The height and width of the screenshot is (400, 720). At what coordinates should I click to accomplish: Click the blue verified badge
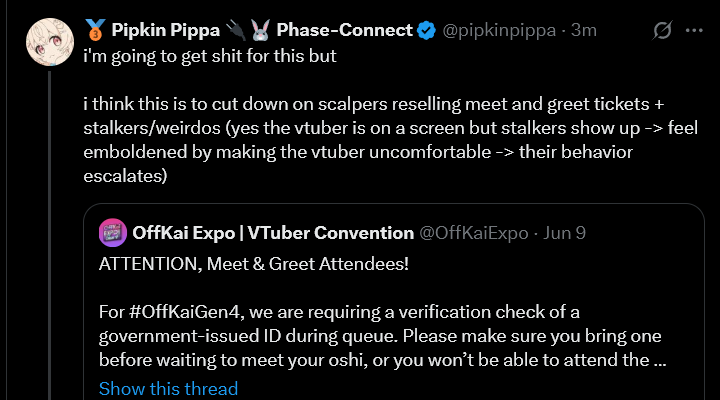pyautogui.click(x=425, y=30)
